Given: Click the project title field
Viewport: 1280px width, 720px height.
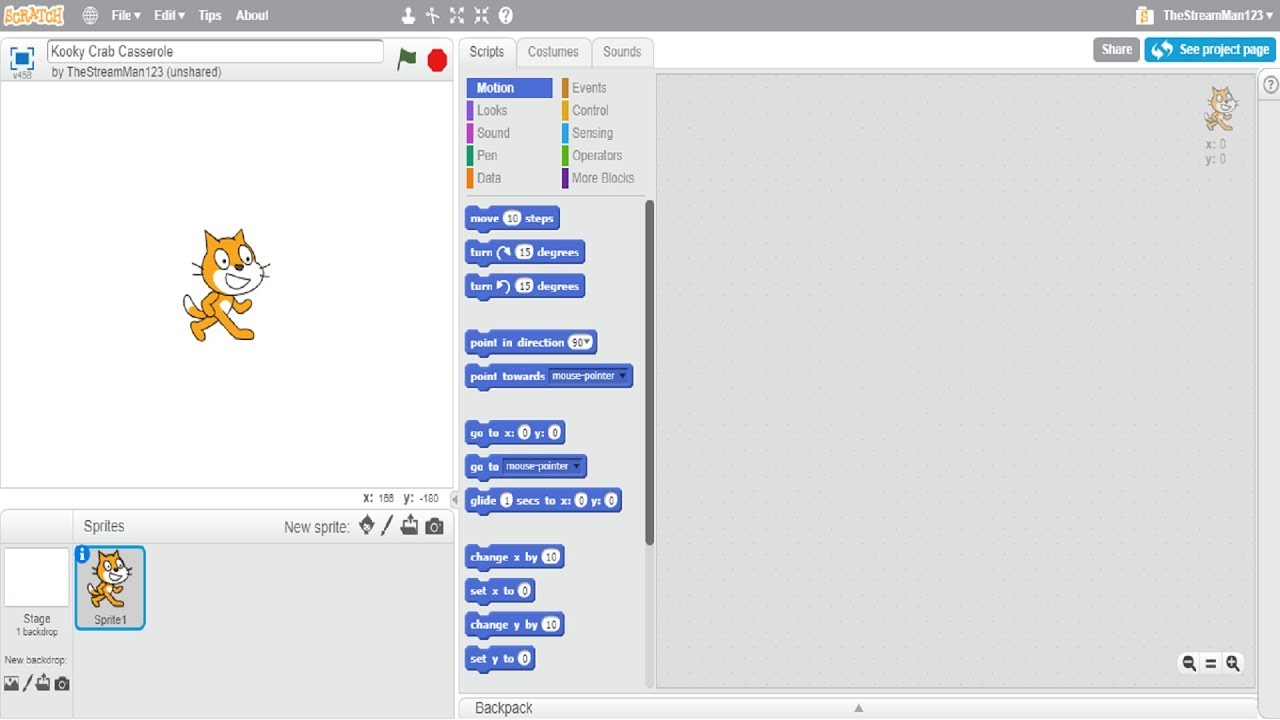Looking at the screenshot, I should pyautogui.click(x=215, y=51).
